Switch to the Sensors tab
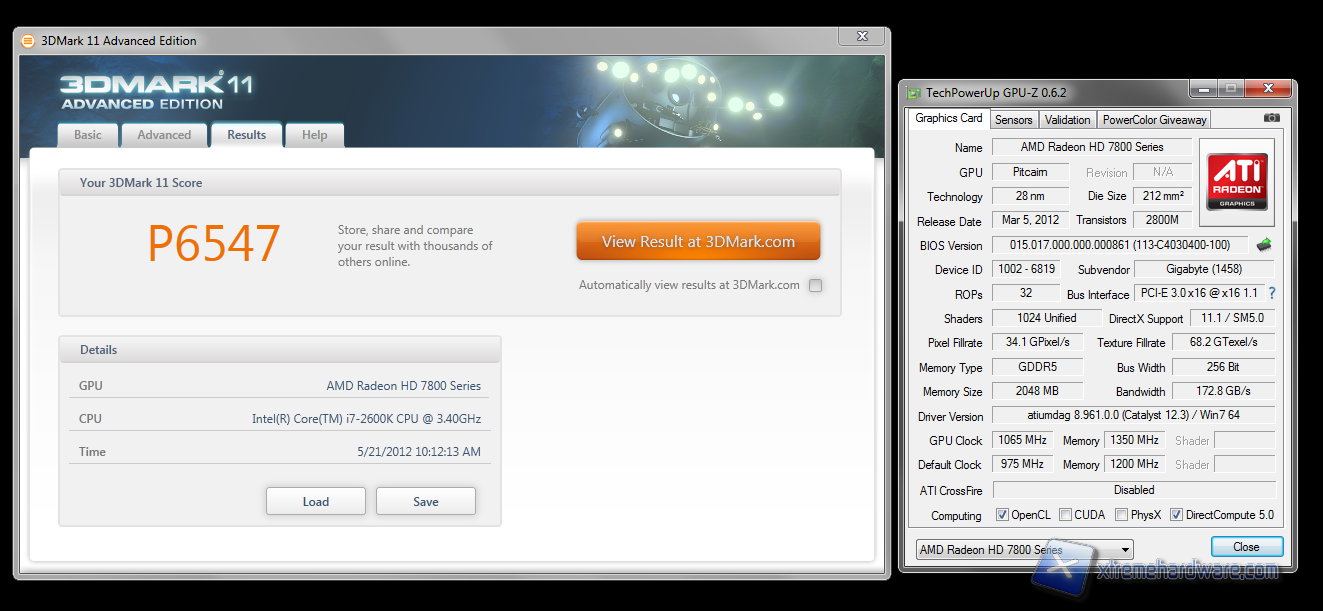This screenshot has width=1323, height=611. 1013,119
